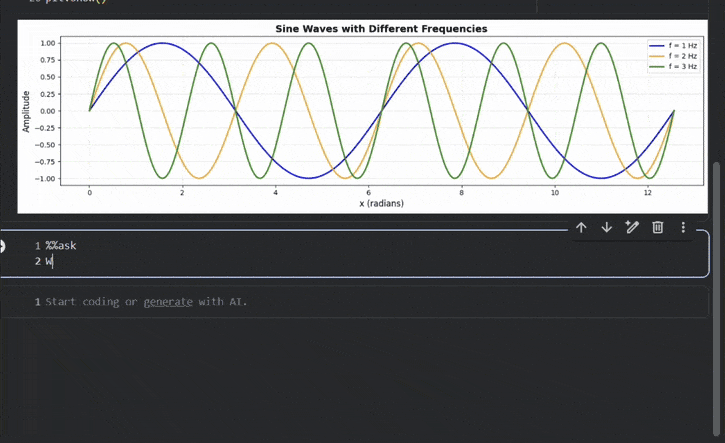Focus the empty 'Start coding' cell
Viewport: 725px width, 443px height.
(355, 302)
